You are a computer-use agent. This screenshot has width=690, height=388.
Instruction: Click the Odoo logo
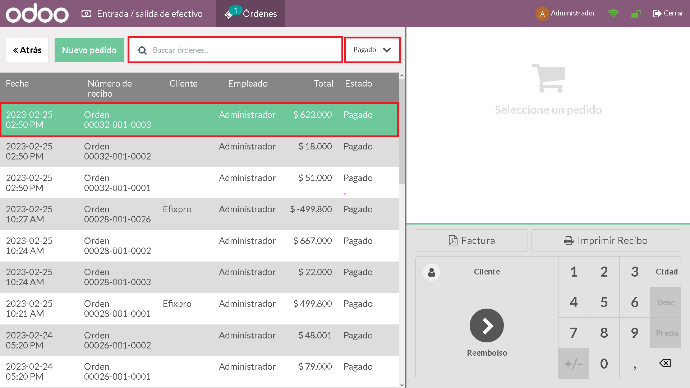point(37,14)
